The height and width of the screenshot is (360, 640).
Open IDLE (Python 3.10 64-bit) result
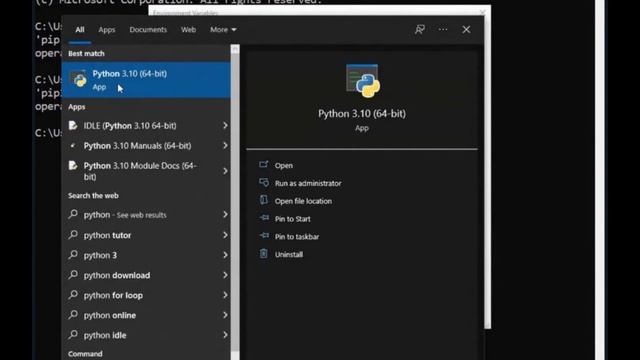pos(146,126)
